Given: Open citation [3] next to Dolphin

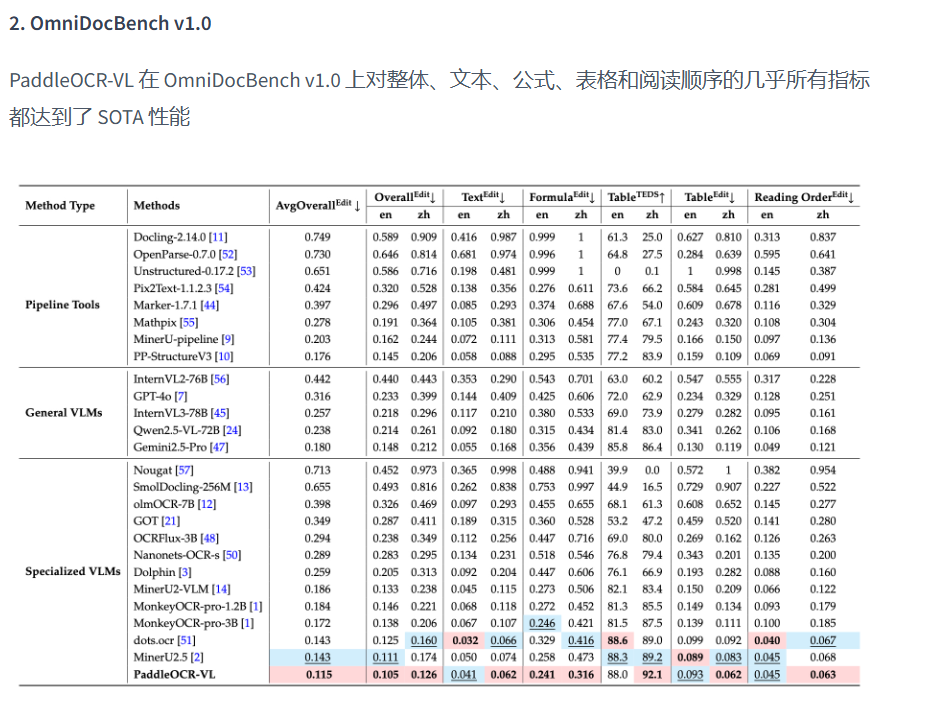Looking at the screenshot, I should (185, 573).
